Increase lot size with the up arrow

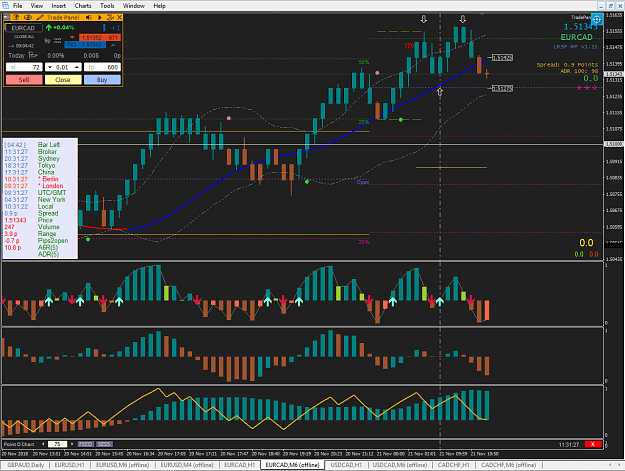click(77, 67)
